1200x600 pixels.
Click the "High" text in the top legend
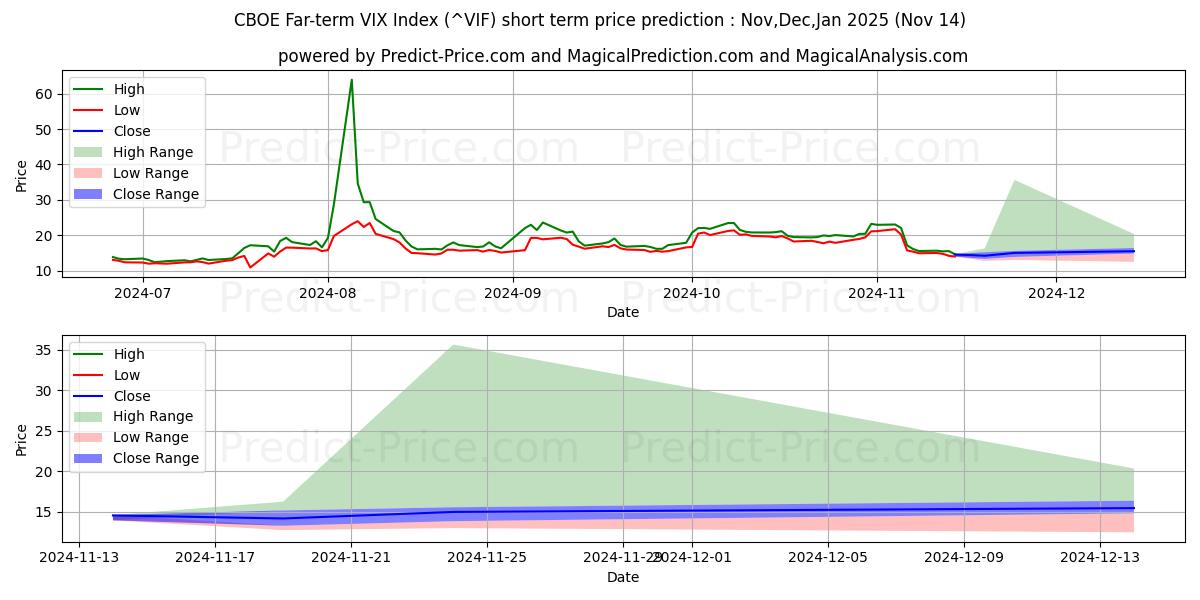129,89
